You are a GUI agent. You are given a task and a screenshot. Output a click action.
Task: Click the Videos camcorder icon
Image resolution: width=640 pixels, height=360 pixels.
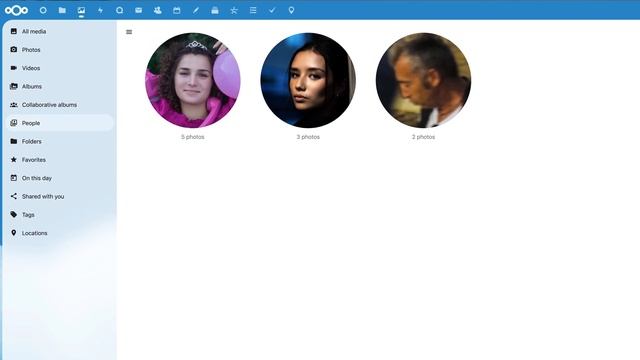[14, 68]
